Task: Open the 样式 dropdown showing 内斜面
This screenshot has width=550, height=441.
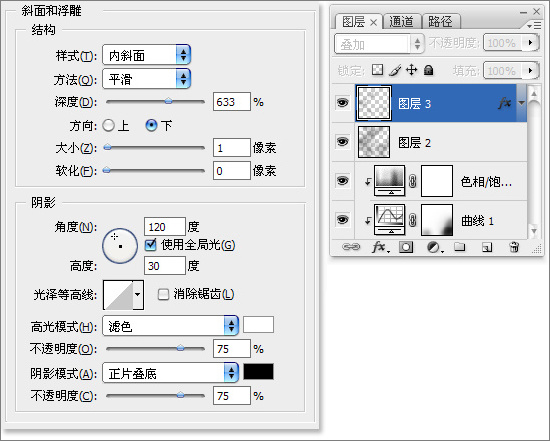Action: coord(147,55)
